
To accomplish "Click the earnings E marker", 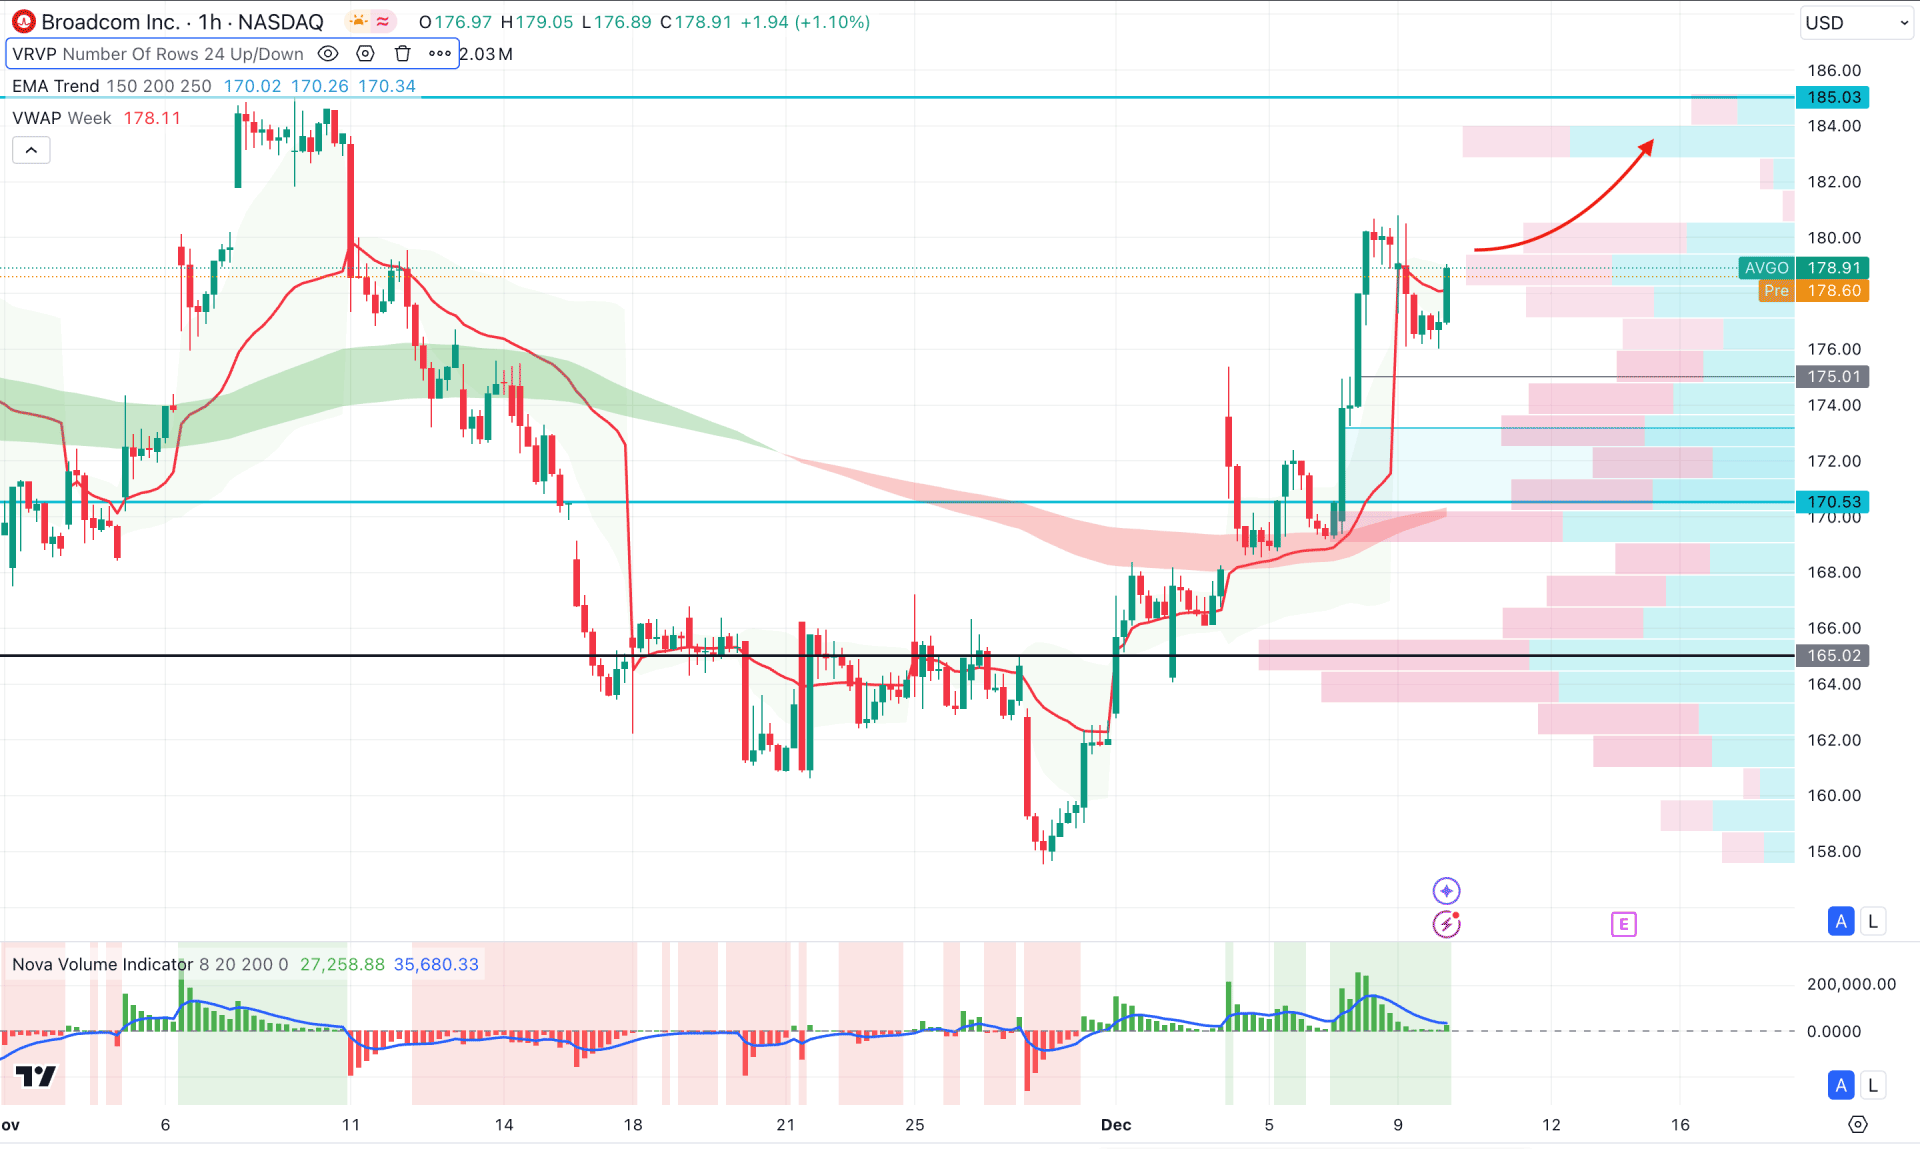I will click(1623, 924).
